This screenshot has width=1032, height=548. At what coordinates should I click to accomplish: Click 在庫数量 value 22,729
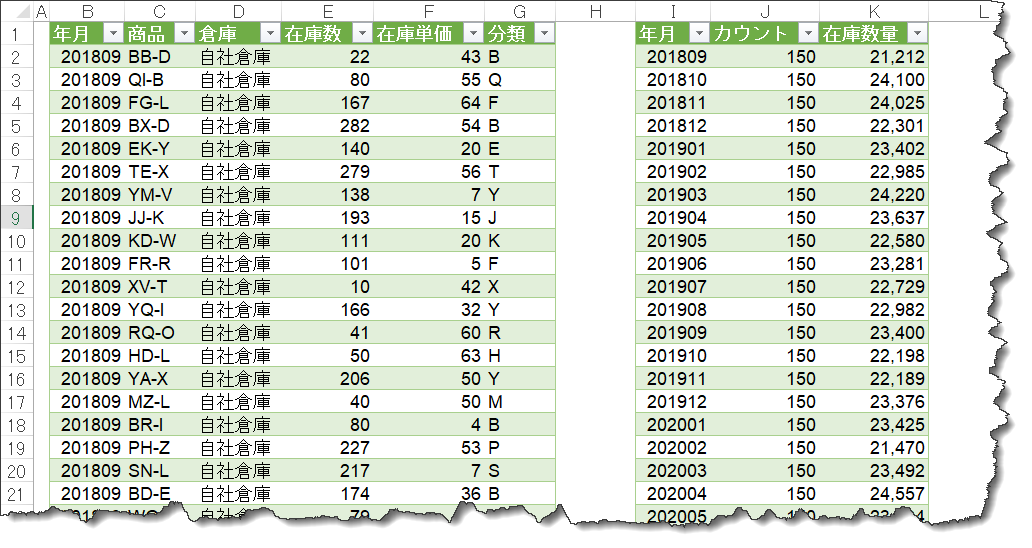[873, 287]
